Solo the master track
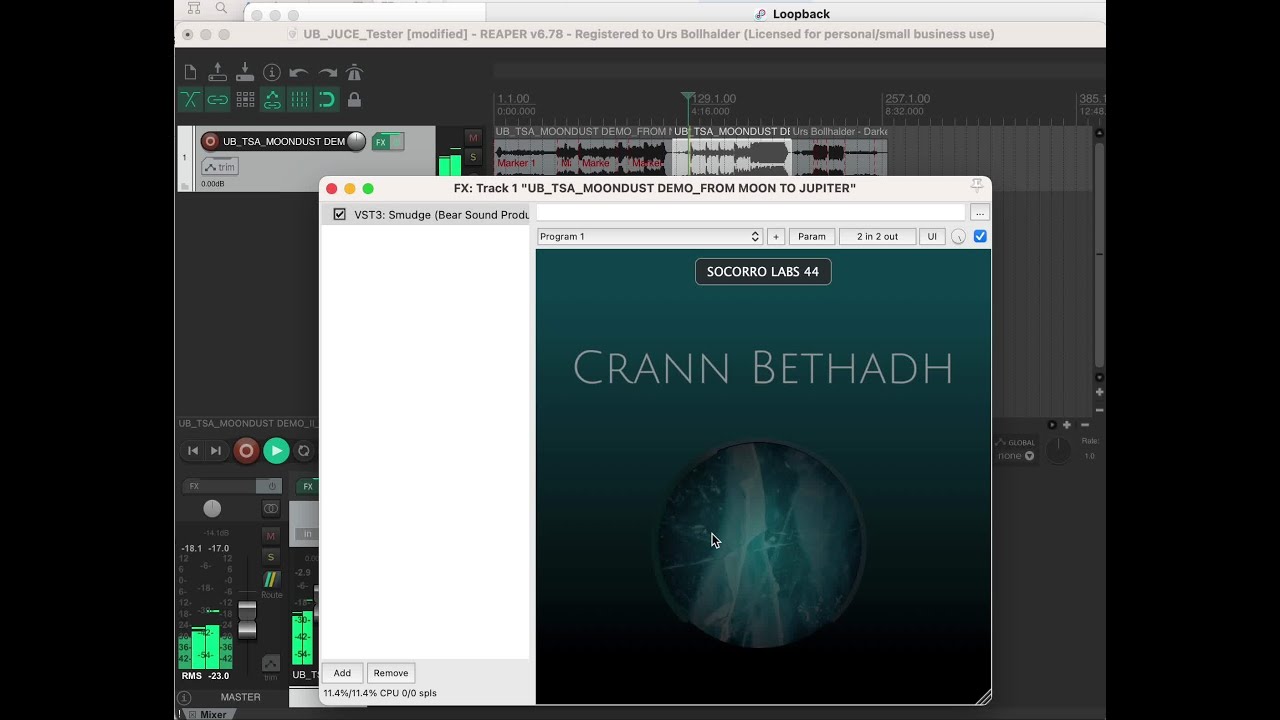 point(271,557)
